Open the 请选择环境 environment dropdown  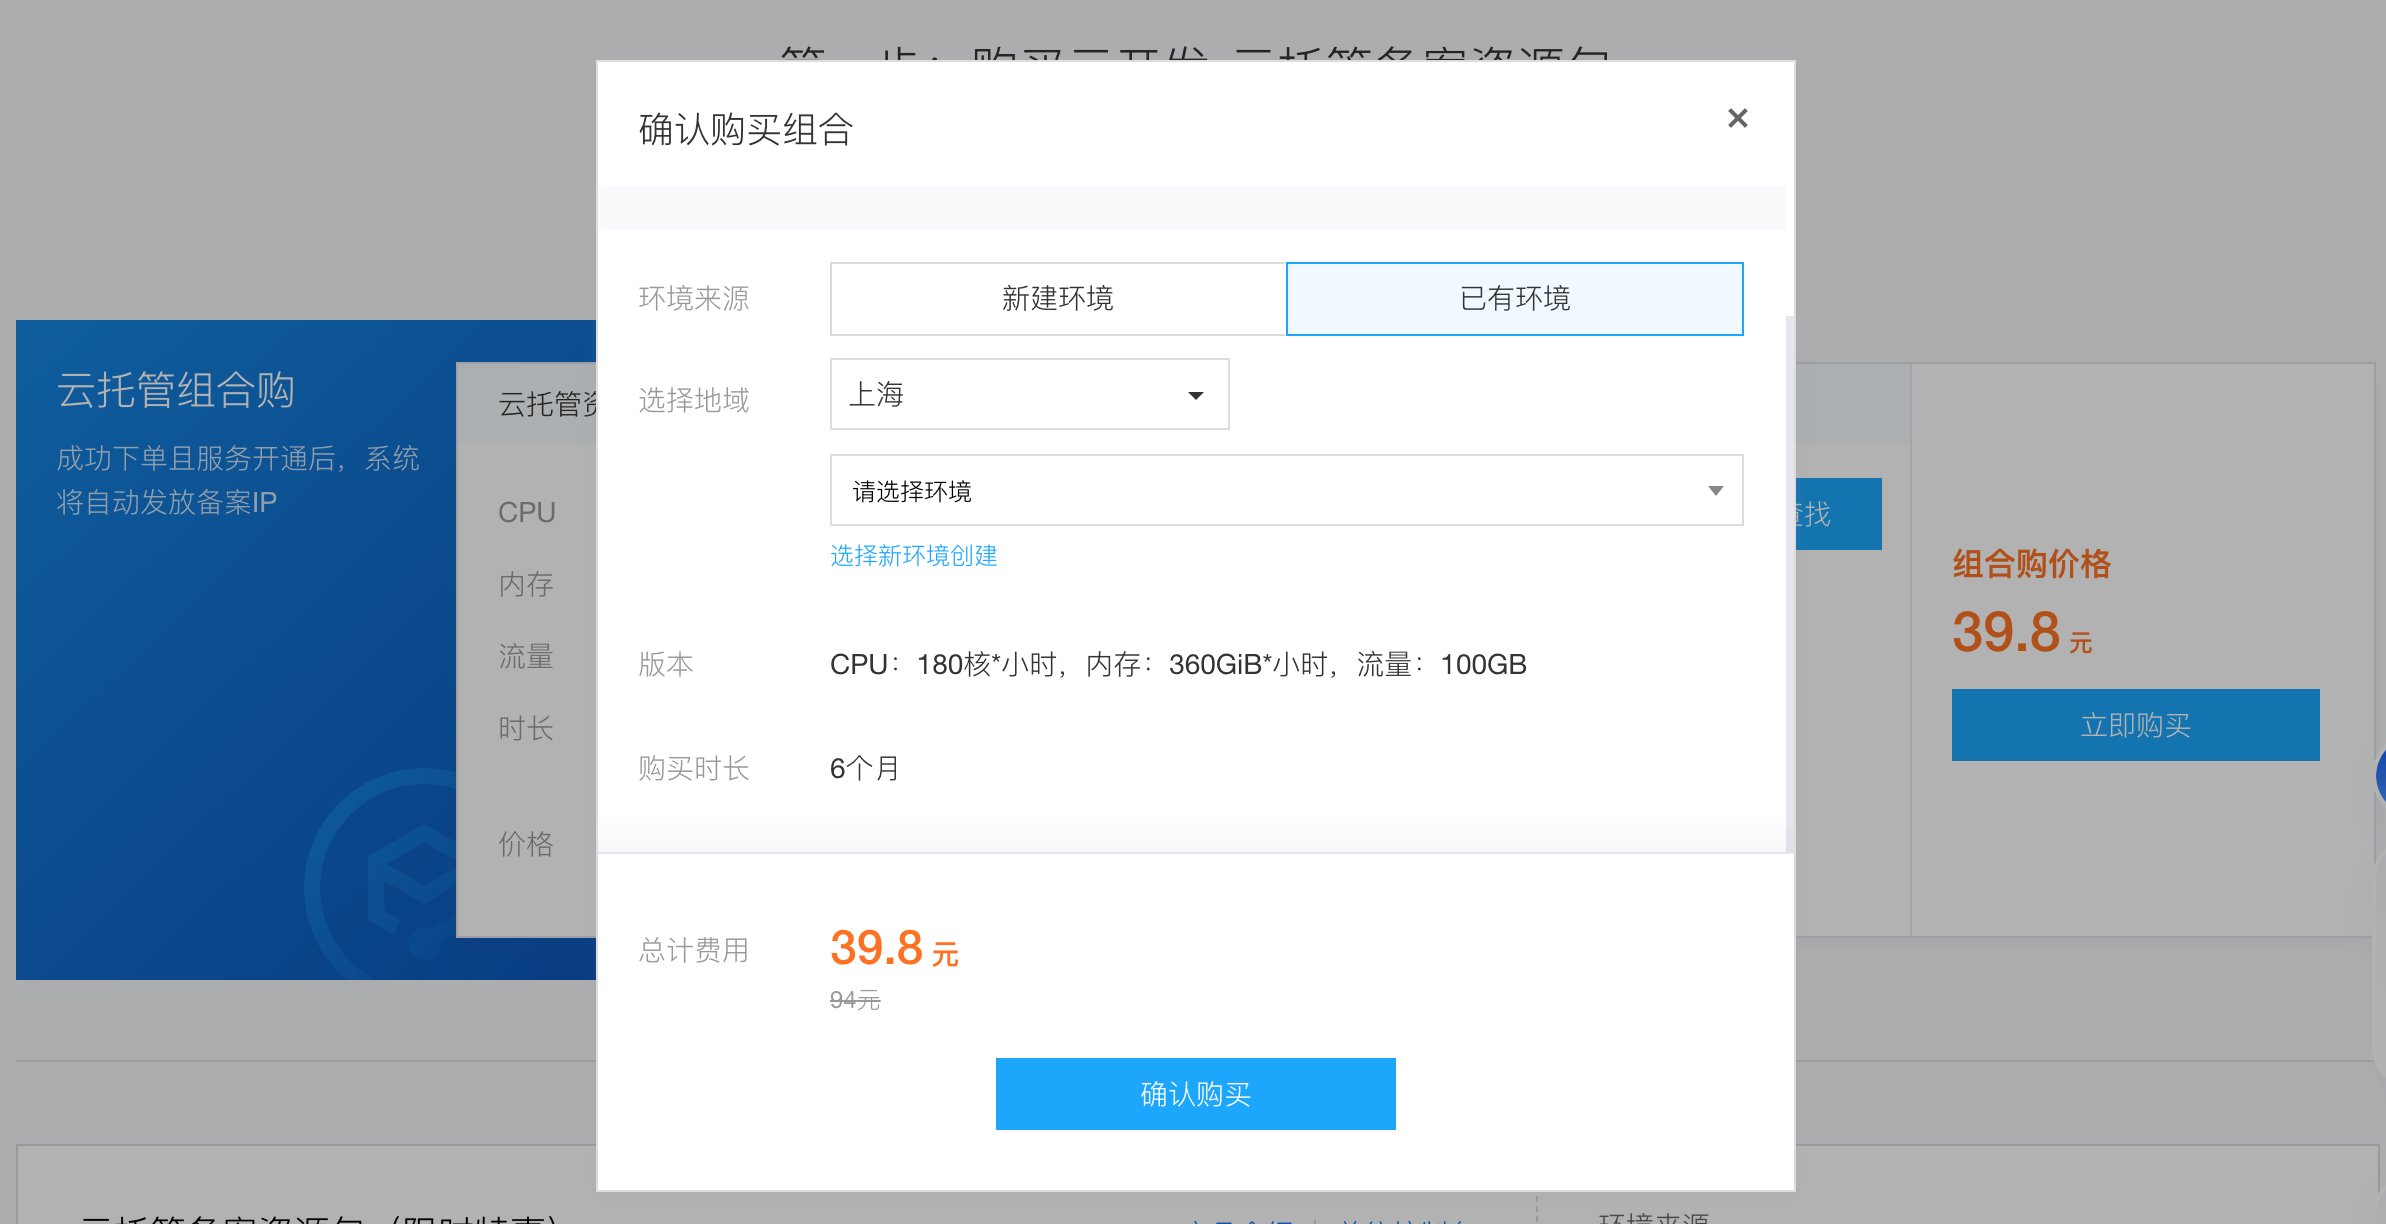pos(1285,490)
